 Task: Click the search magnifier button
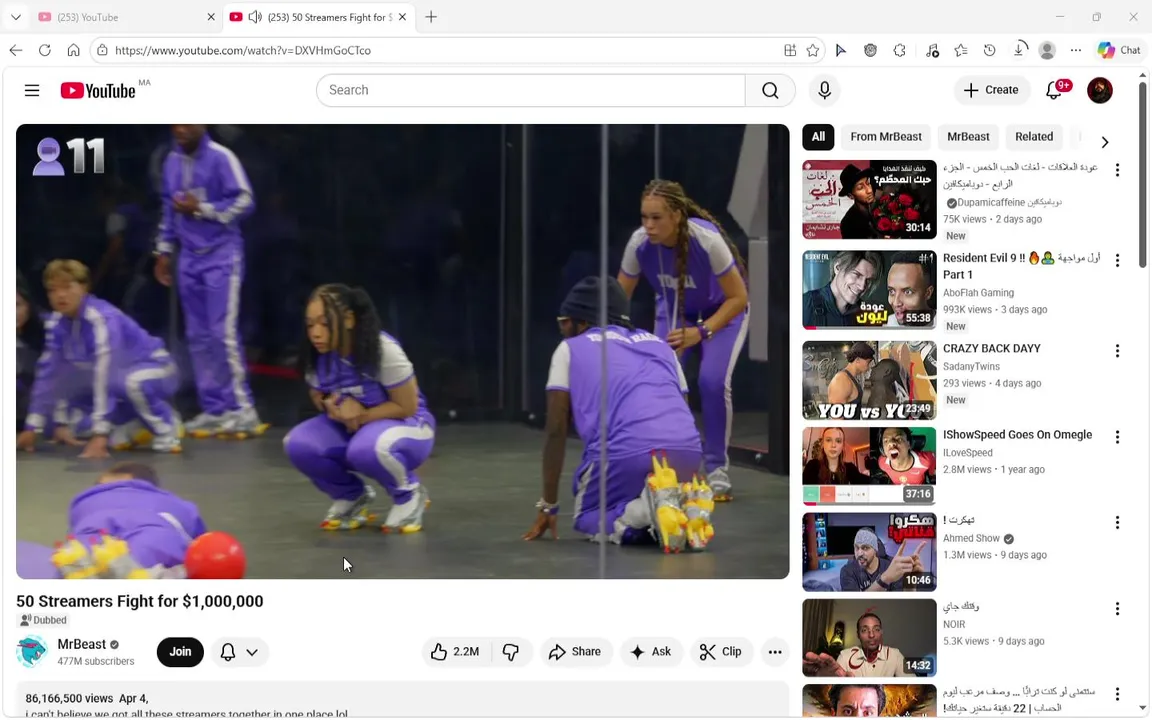point(770,90)
